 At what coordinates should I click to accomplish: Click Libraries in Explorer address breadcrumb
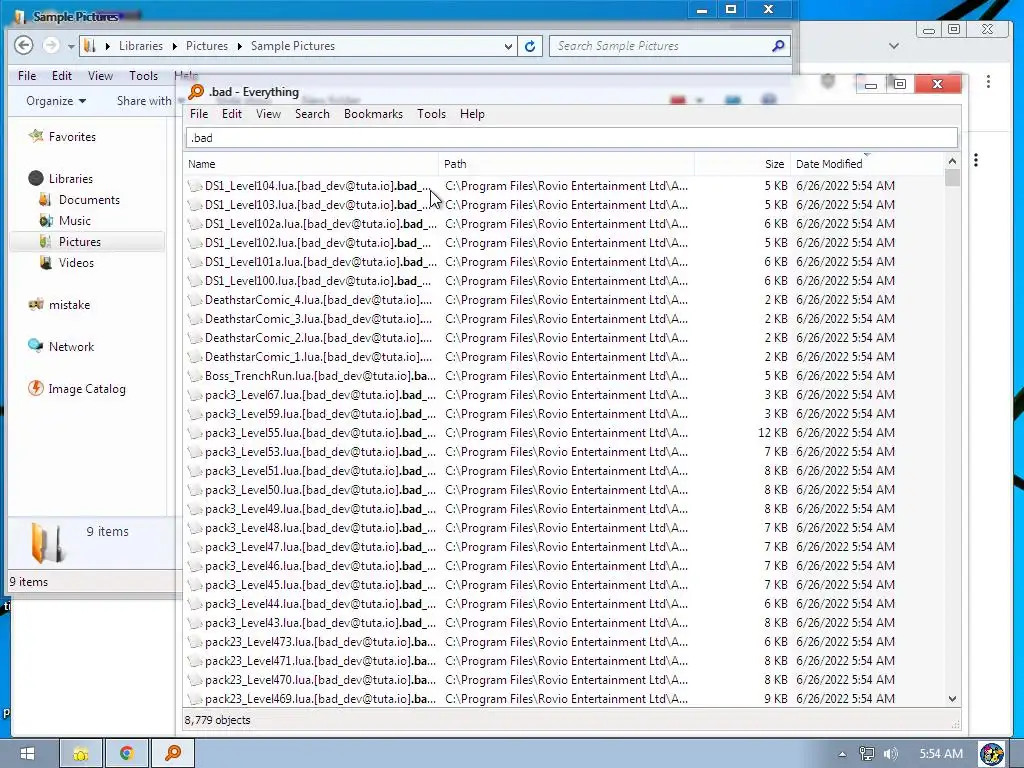141,46
